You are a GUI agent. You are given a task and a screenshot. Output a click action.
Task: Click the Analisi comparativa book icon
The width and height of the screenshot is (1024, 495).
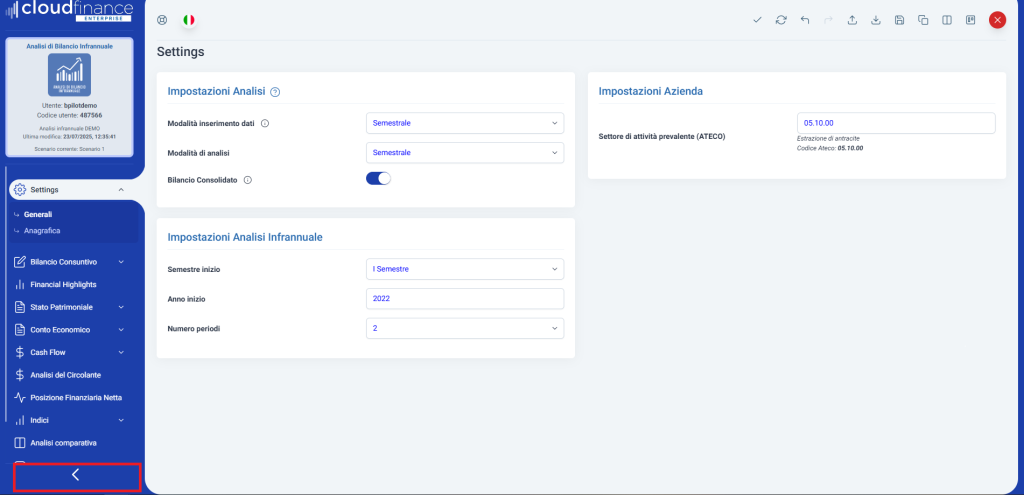tap(20, 443)
